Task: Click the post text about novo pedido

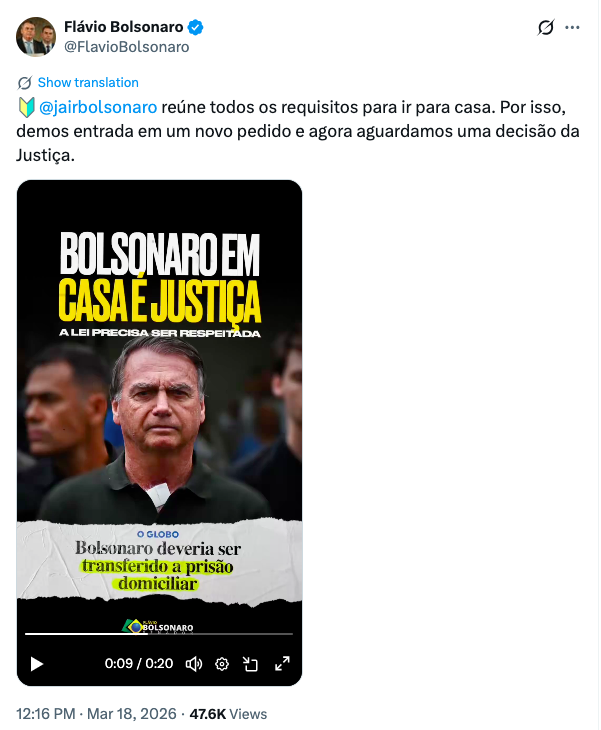Action: pyautogui.click(x=298, y=131)
